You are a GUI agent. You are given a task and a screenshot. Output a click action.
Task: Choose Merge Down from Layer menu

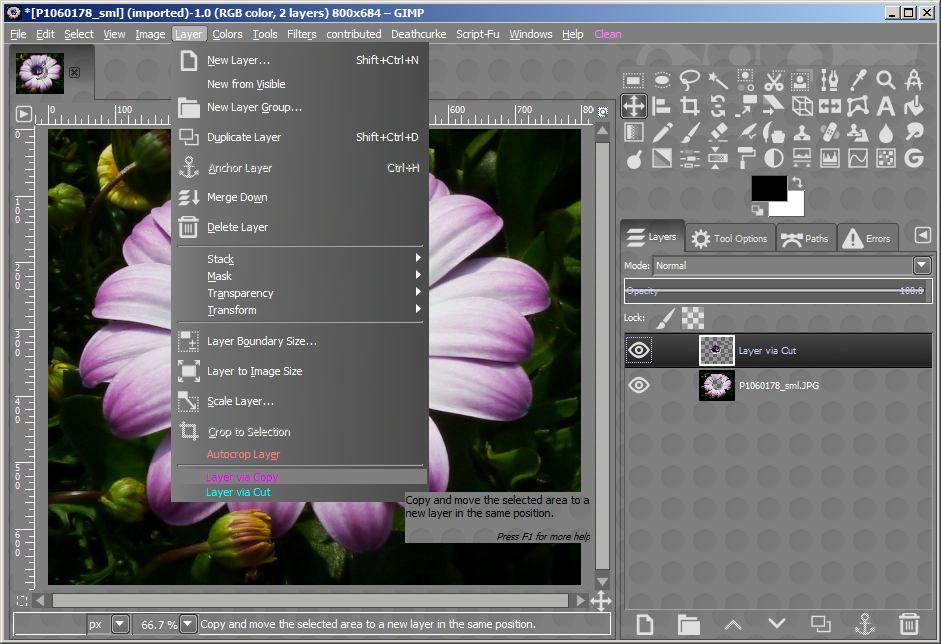pyautogui.click(x=237, y=198)
